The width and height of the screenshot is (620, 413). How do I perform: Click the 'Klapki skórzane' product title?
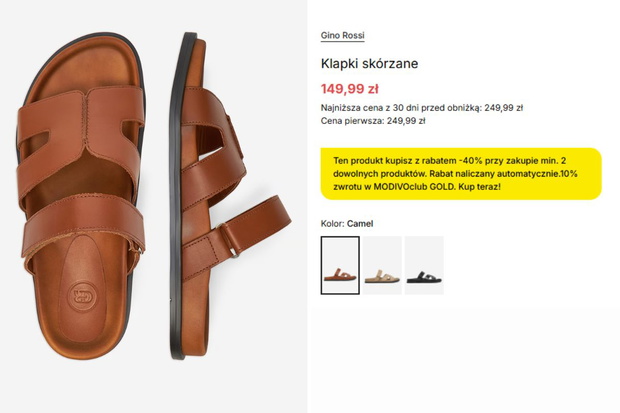(x=369, y=64)
